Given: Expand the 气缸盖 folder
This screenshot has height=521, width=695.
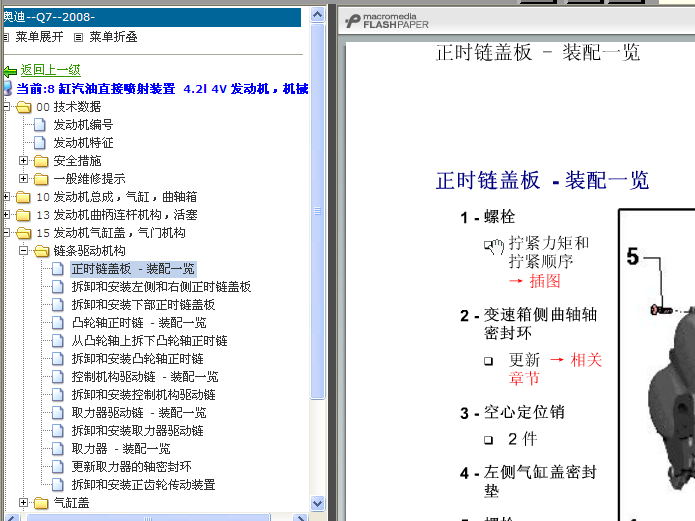Looking at the screenshot, I should [x=23, y=502].
